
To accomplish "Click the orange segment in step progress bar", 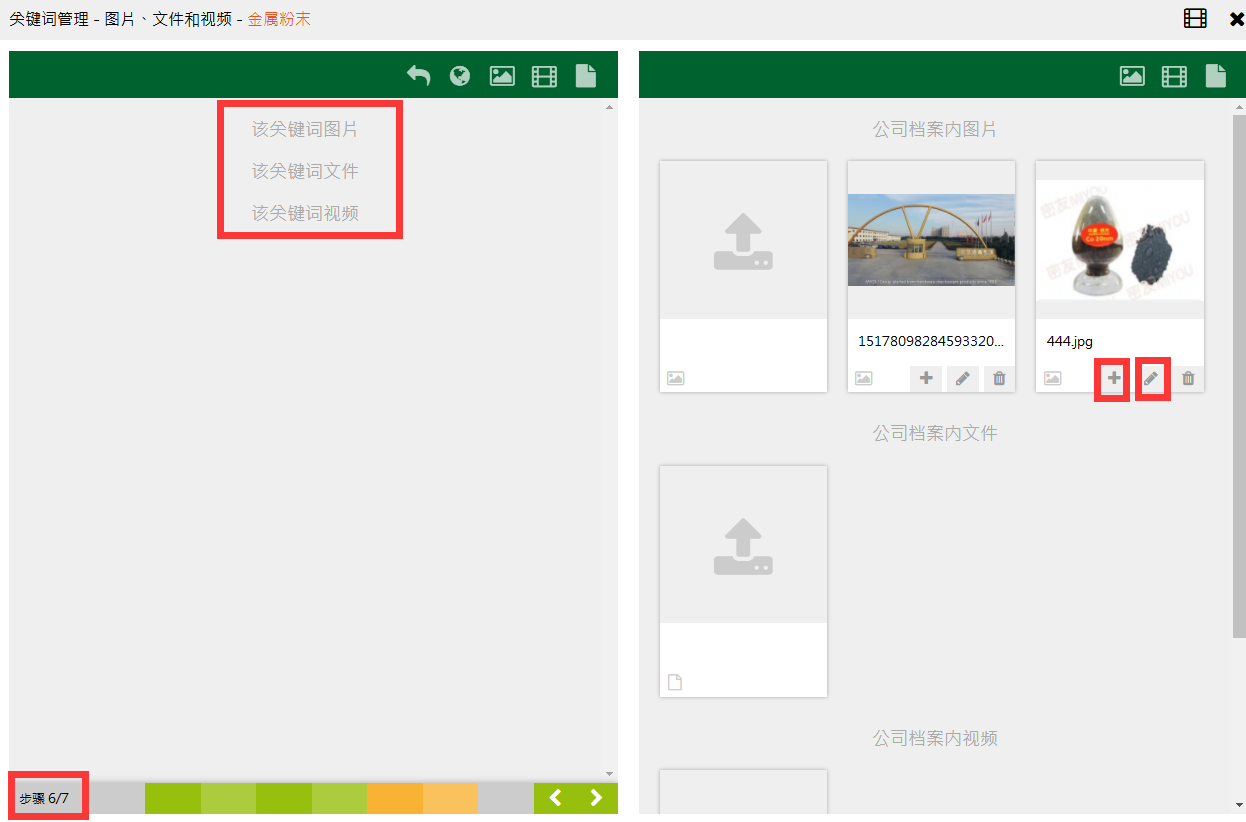I will 395,798.
